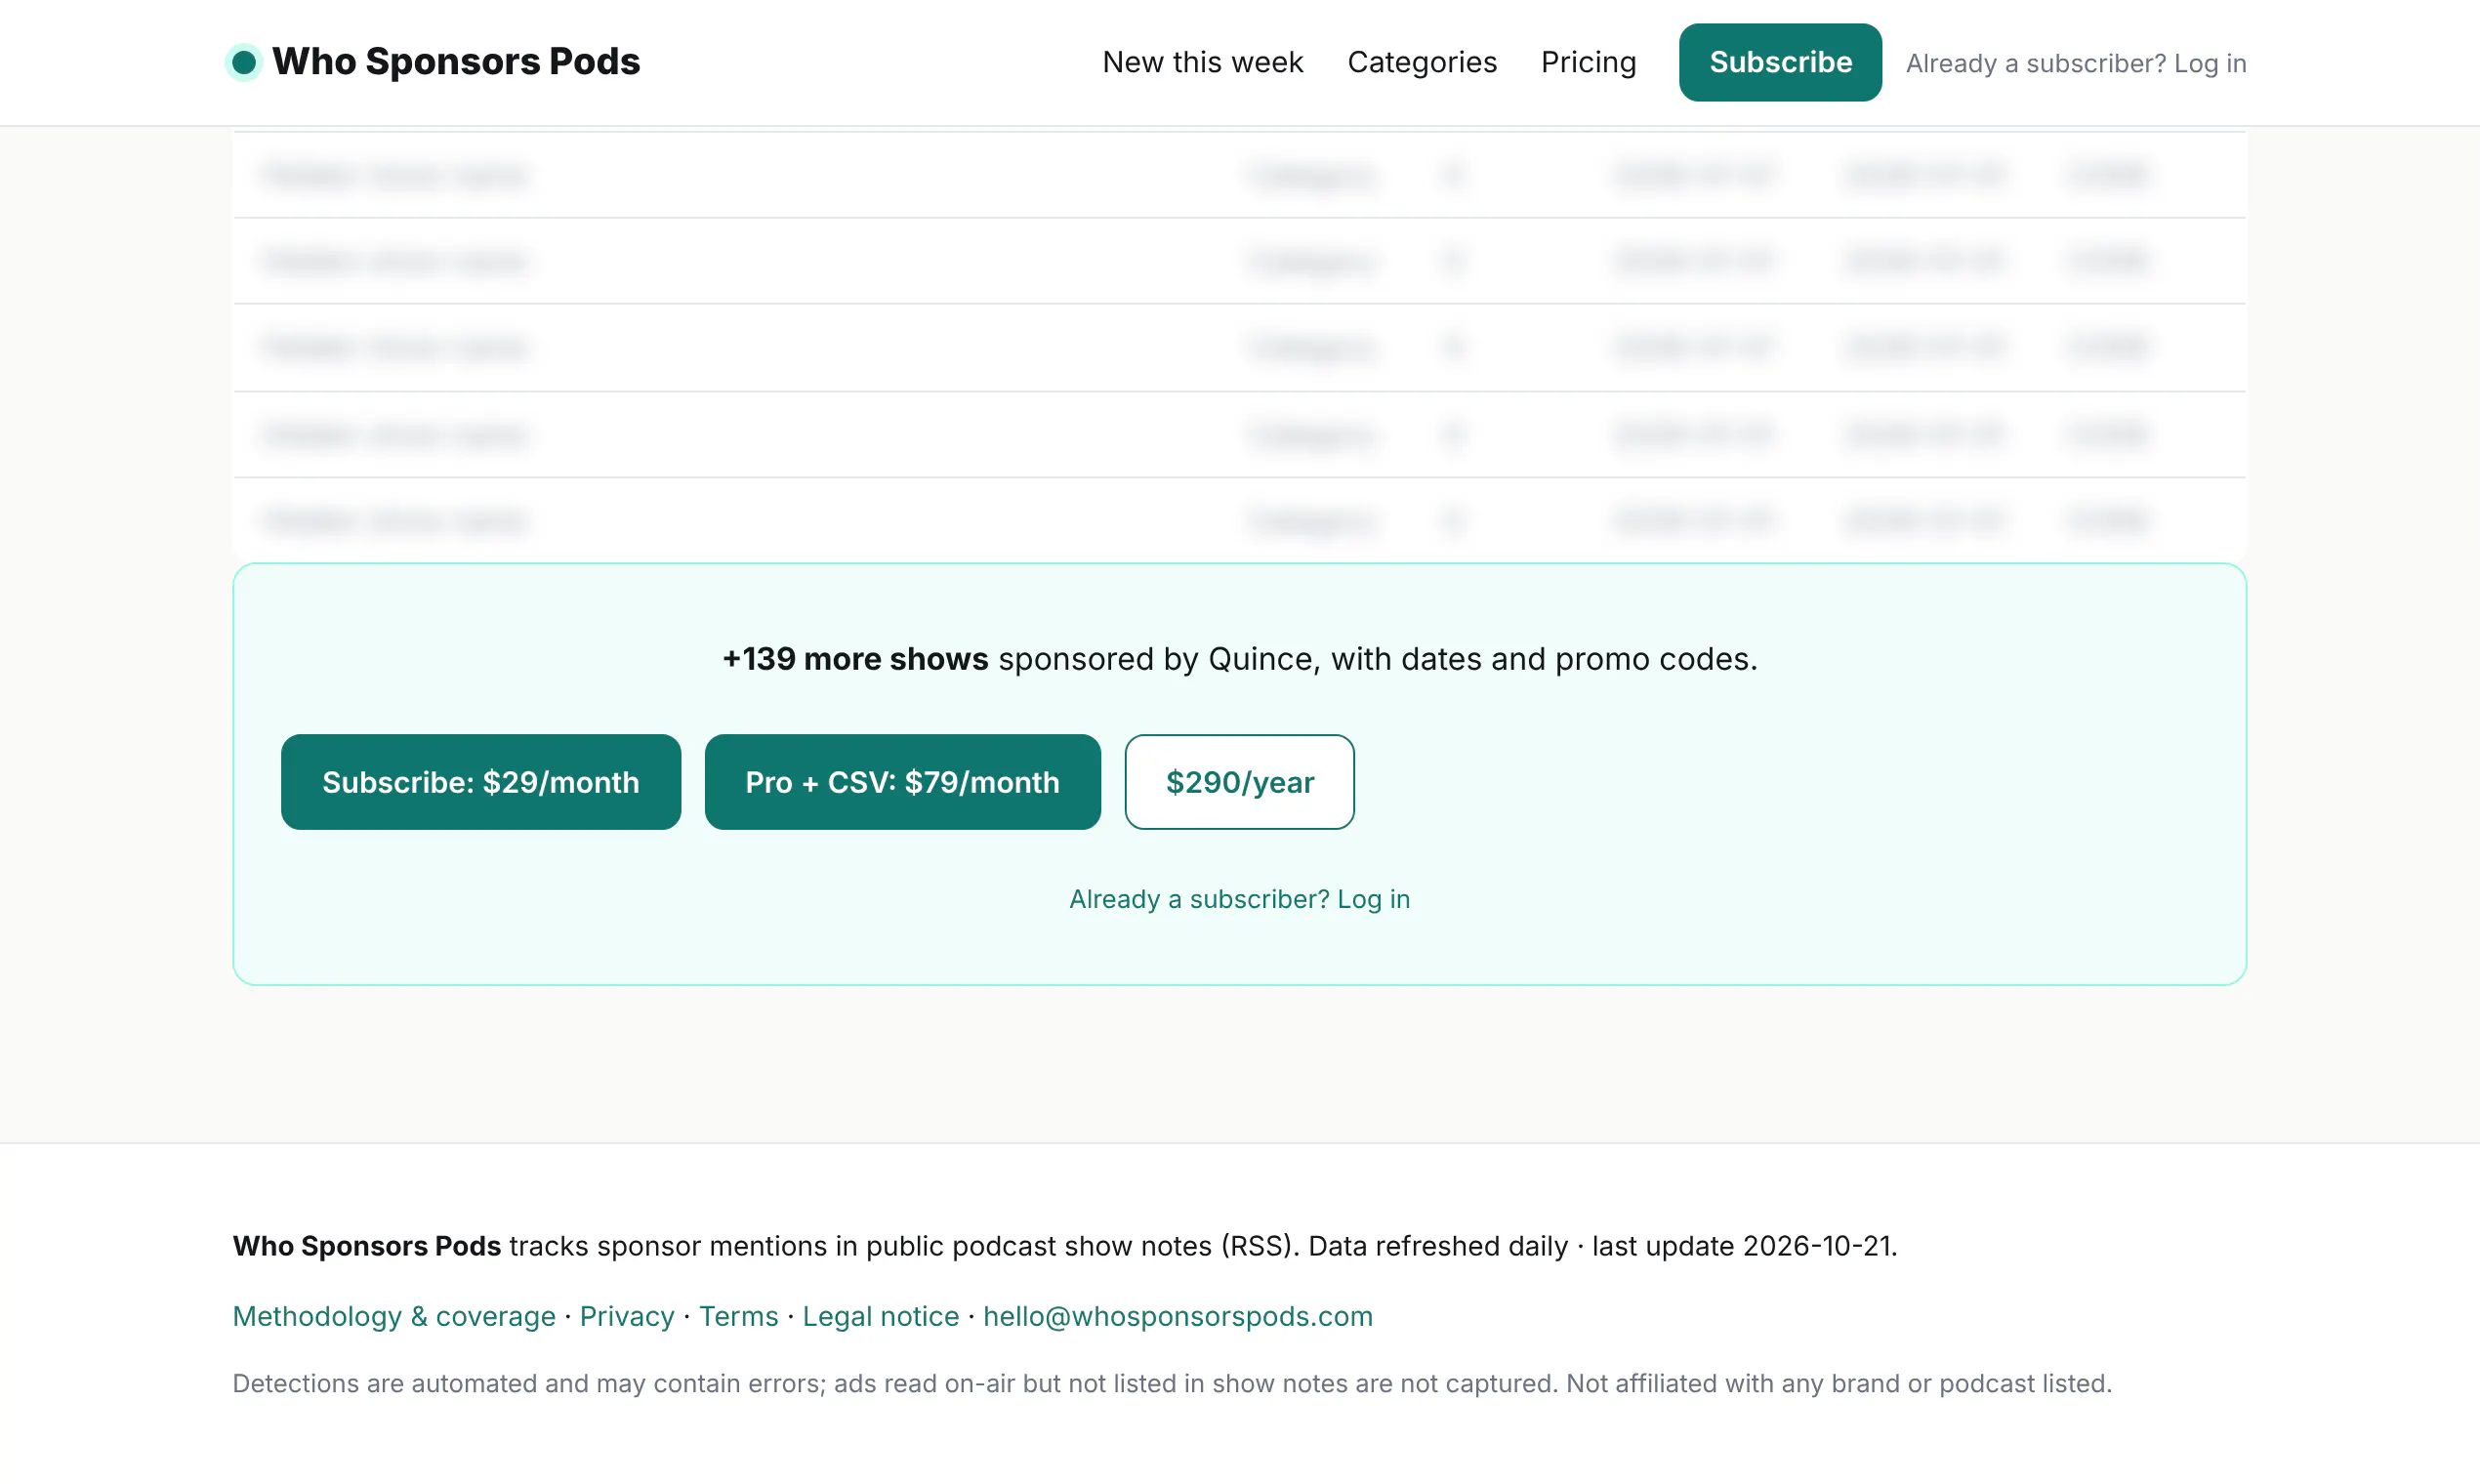Choose Subscribe: $29/month plan
2480x1484 pixels.
(x=481, y=782)
